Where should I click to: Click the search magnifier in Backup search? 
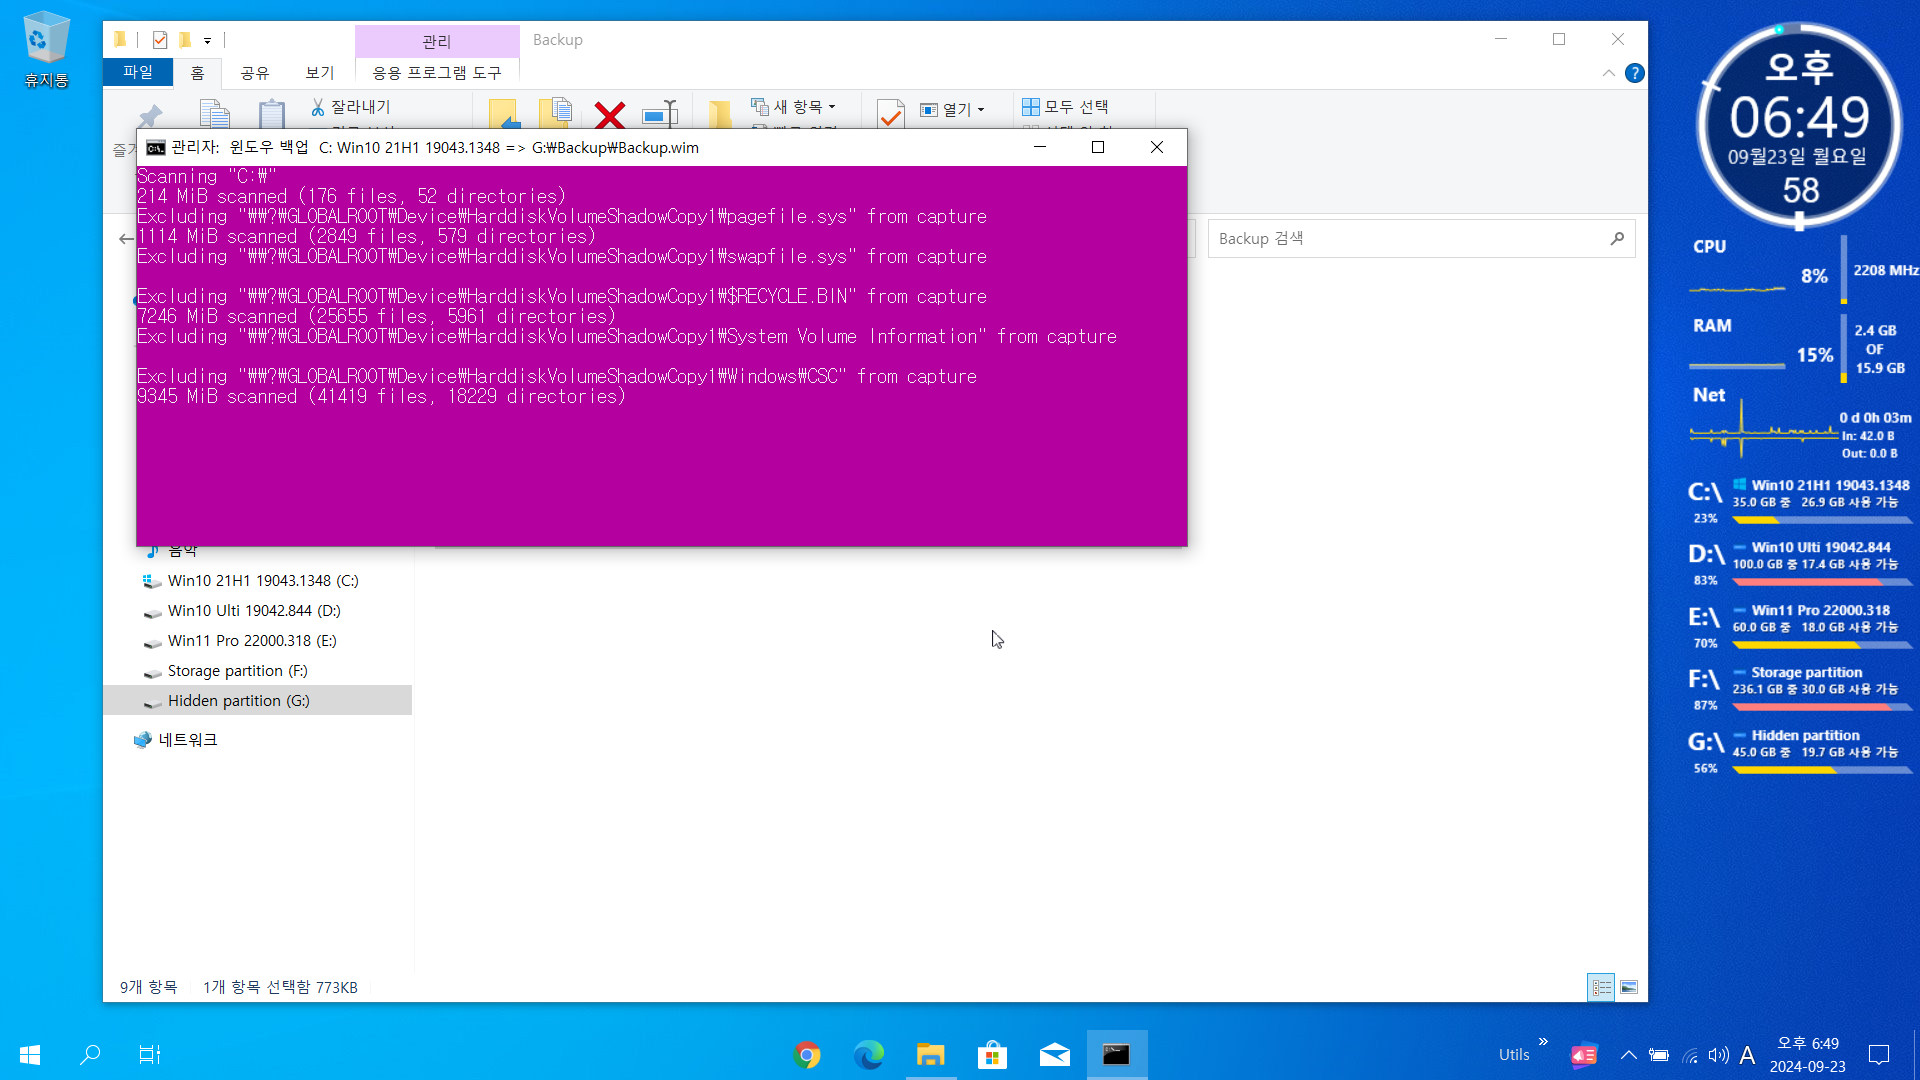pos(1617,238)
